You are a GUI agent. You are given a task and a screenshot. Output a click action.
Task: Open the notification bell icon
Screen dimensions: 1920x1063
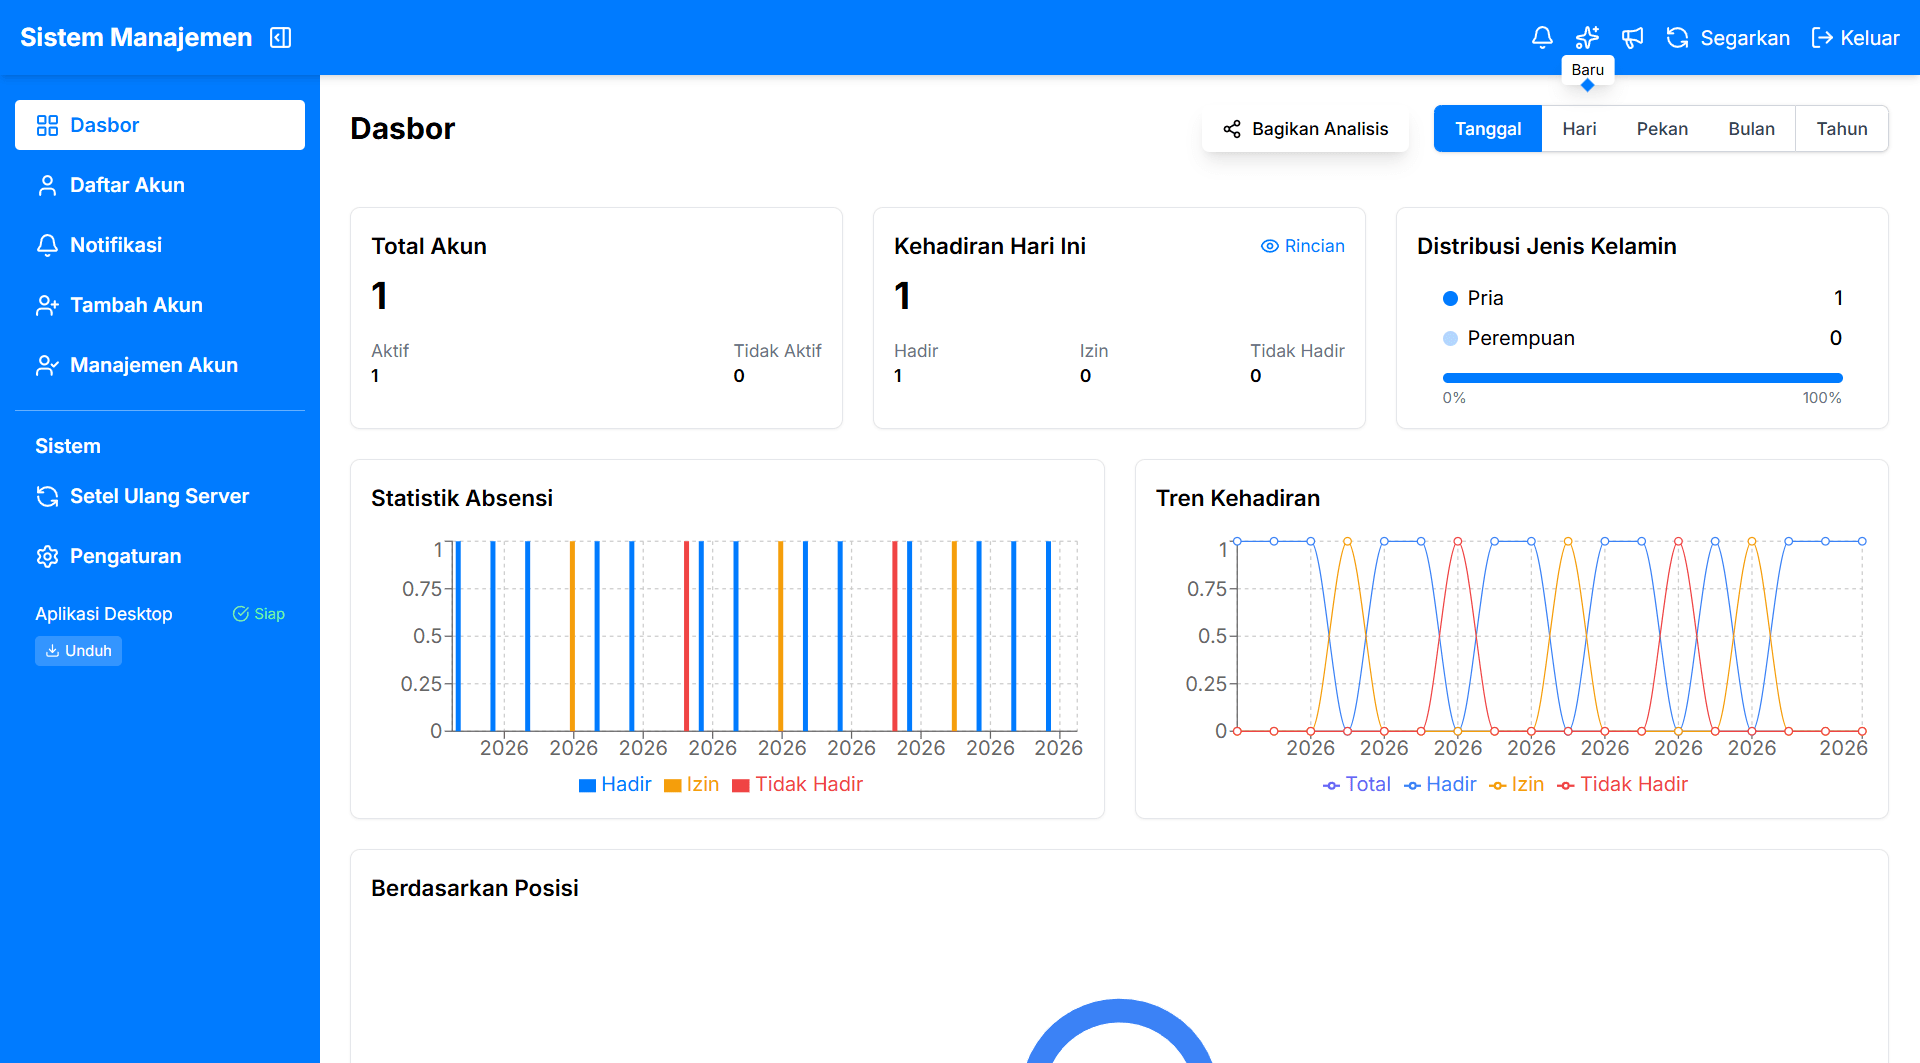1542,37
